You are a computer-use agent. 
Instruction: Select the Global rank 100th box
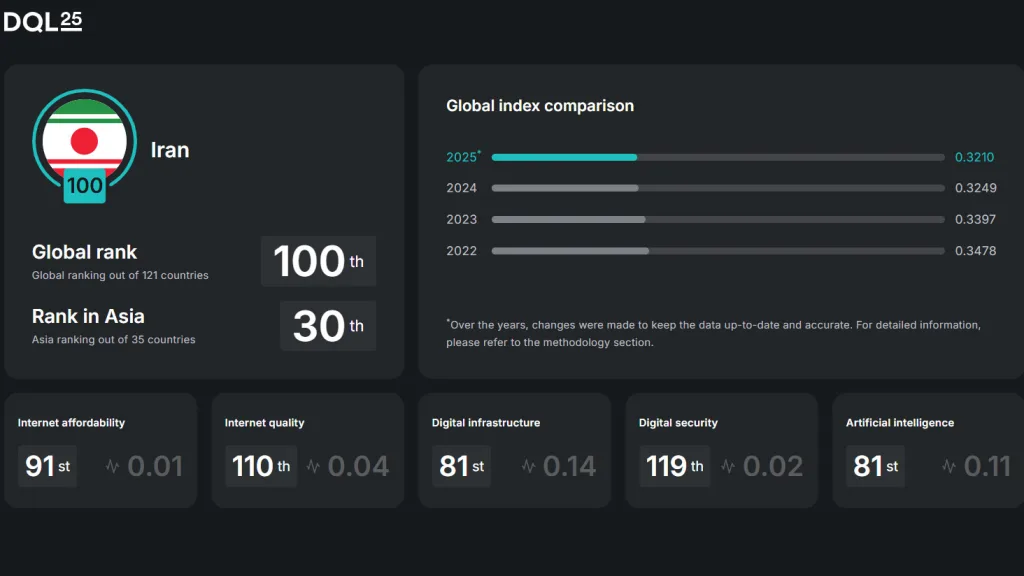pyautogui.click(x=318, y=261)
